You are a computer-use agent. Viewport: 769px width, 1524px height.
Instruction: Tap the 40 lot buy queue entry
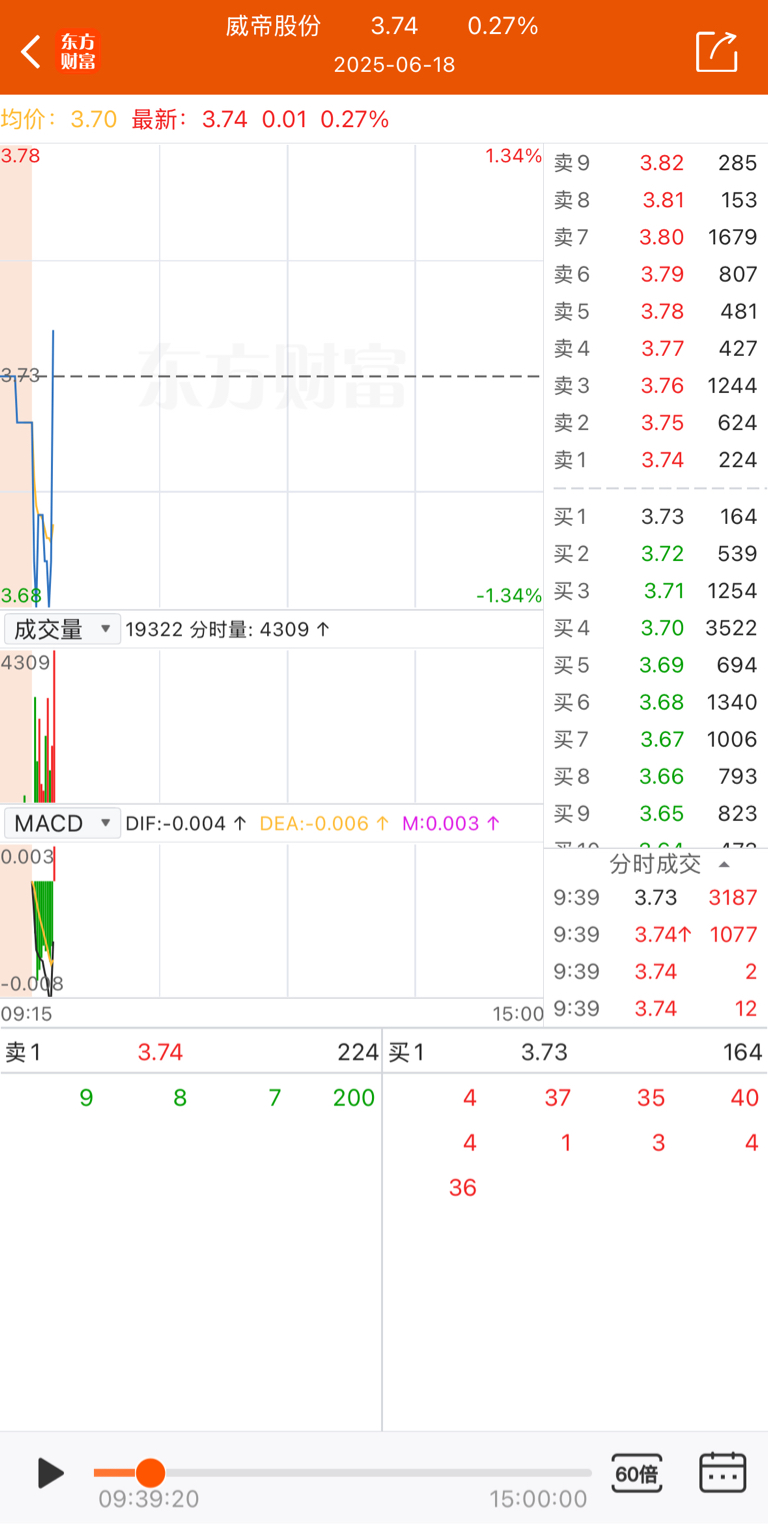click(745, 1098)
